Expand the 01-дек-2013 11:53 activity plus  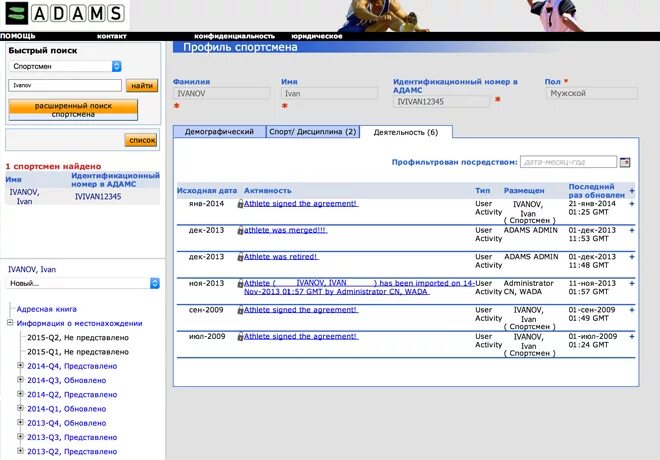(631, 230)
